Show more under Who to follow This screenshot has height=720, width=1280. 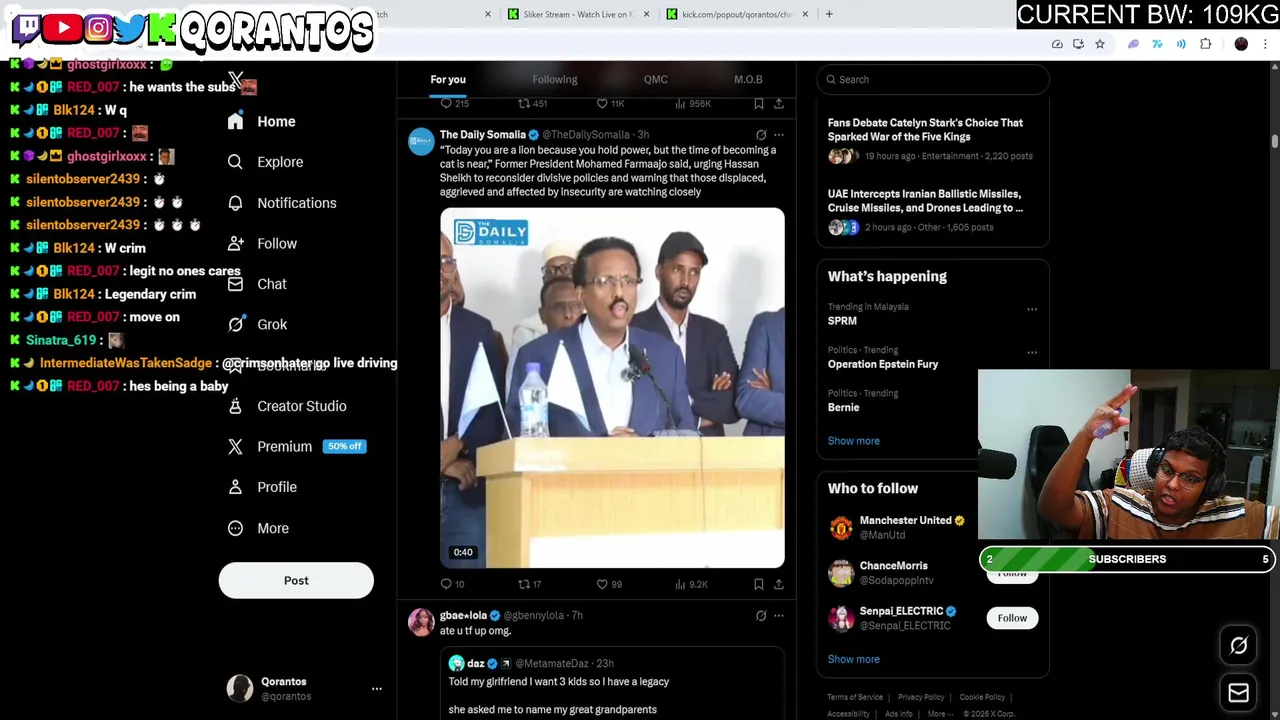tap(854, 660)
